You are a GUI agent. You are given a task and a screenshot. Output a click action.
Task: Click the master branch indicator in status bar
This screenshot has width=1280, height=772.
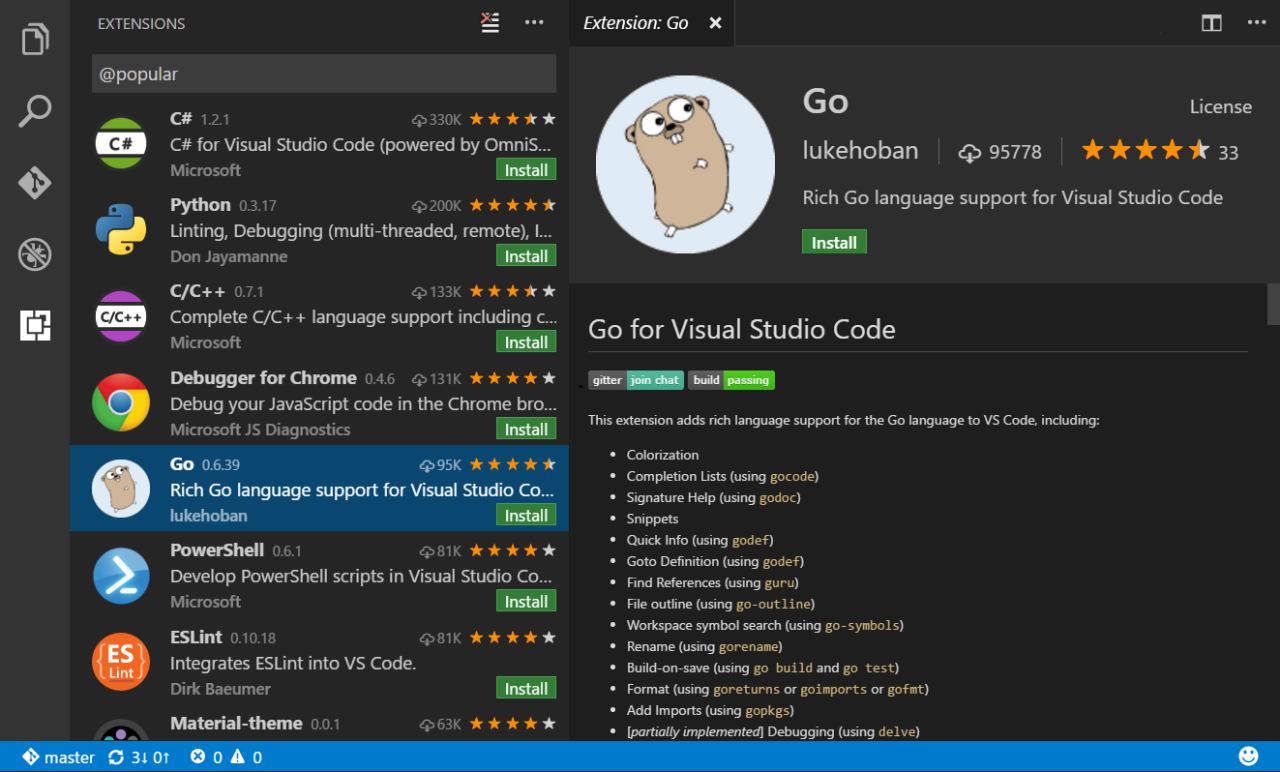[x=59, y=757]
